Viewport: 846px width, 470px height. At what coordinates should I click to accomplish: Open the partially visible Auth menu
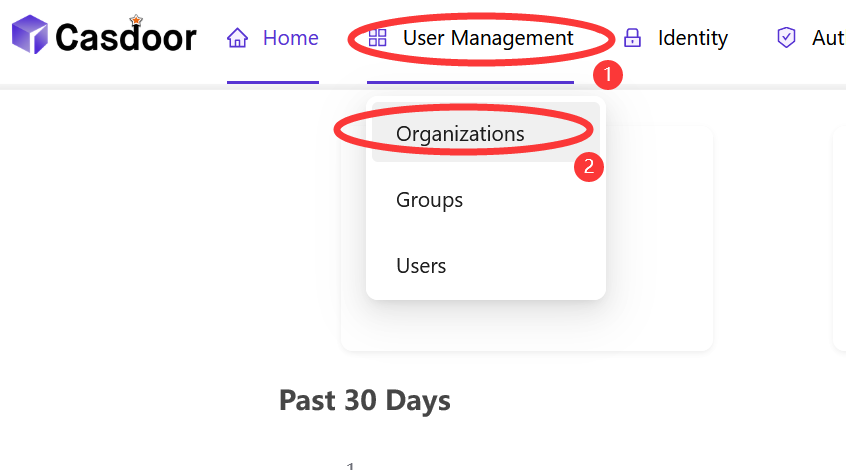pos(827,38)
